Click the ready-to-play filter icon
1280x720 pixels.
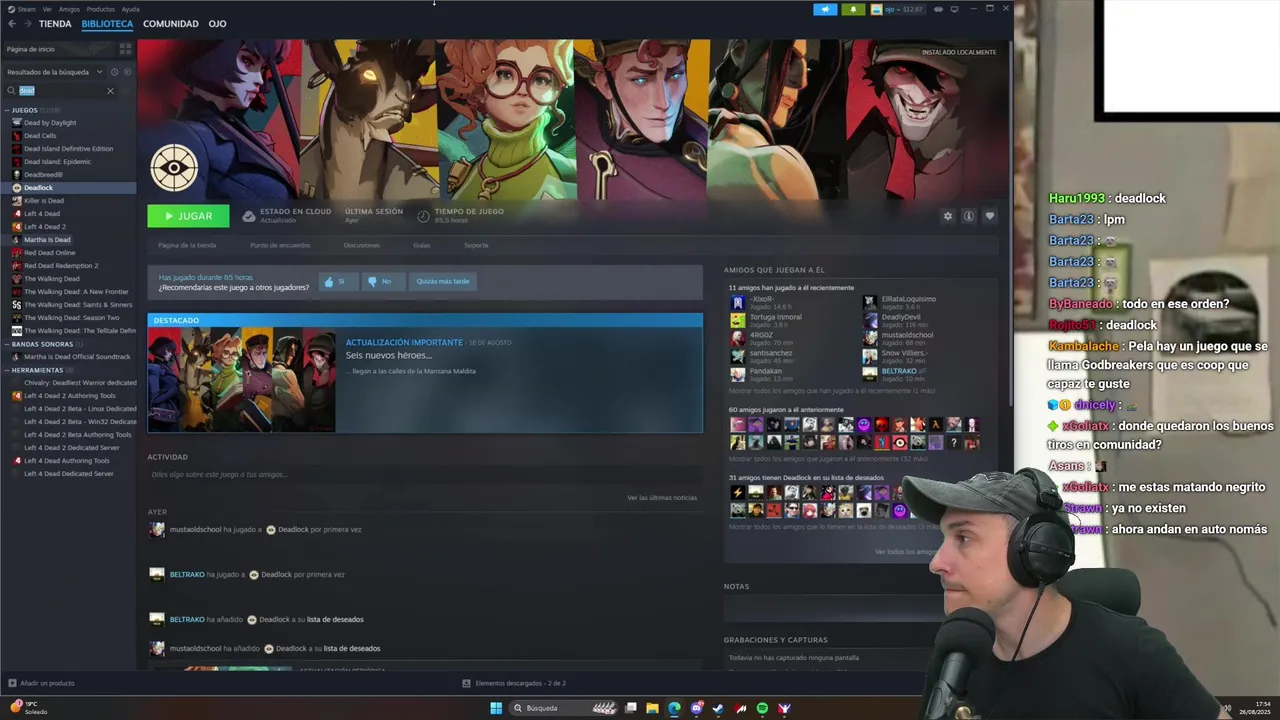point(126,72)
